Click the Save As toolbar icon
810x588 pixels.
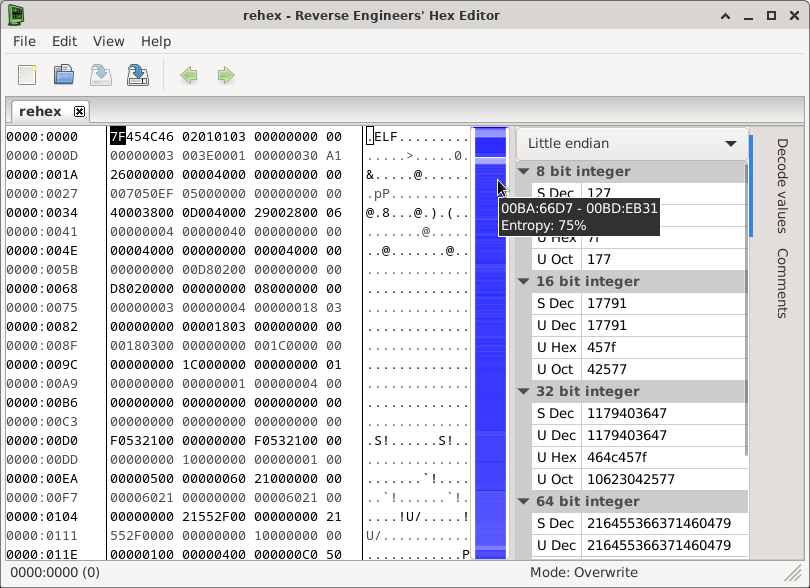[x=138, y=75]
